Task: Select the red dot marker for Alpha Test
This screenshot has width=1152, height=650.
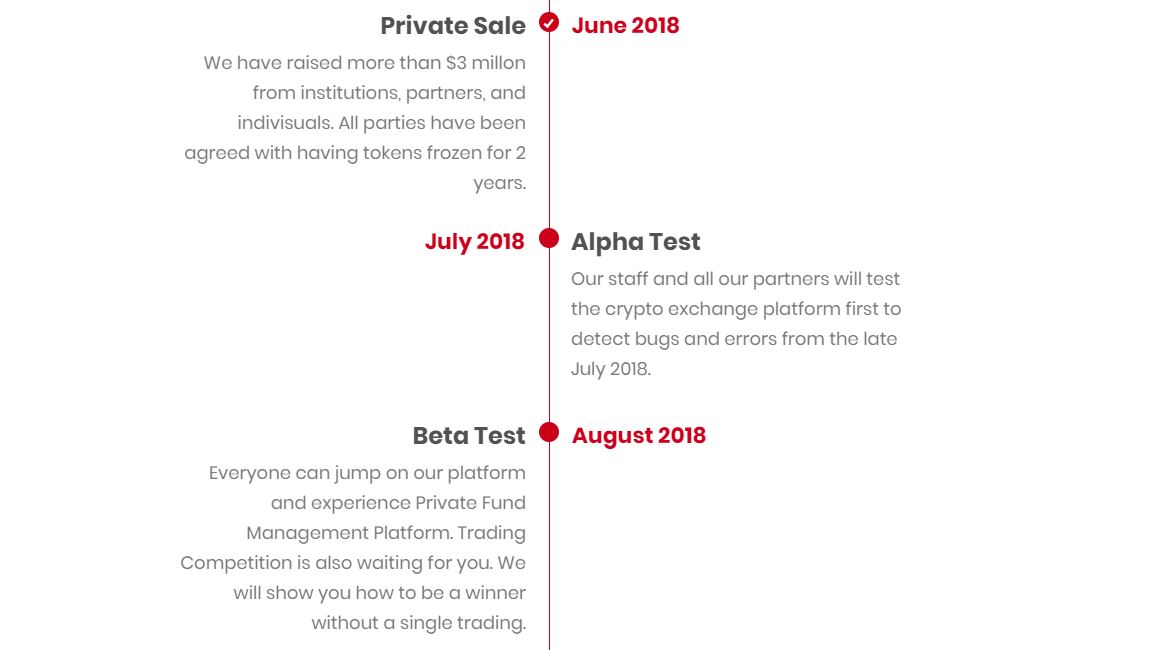Action: point(549,238)
